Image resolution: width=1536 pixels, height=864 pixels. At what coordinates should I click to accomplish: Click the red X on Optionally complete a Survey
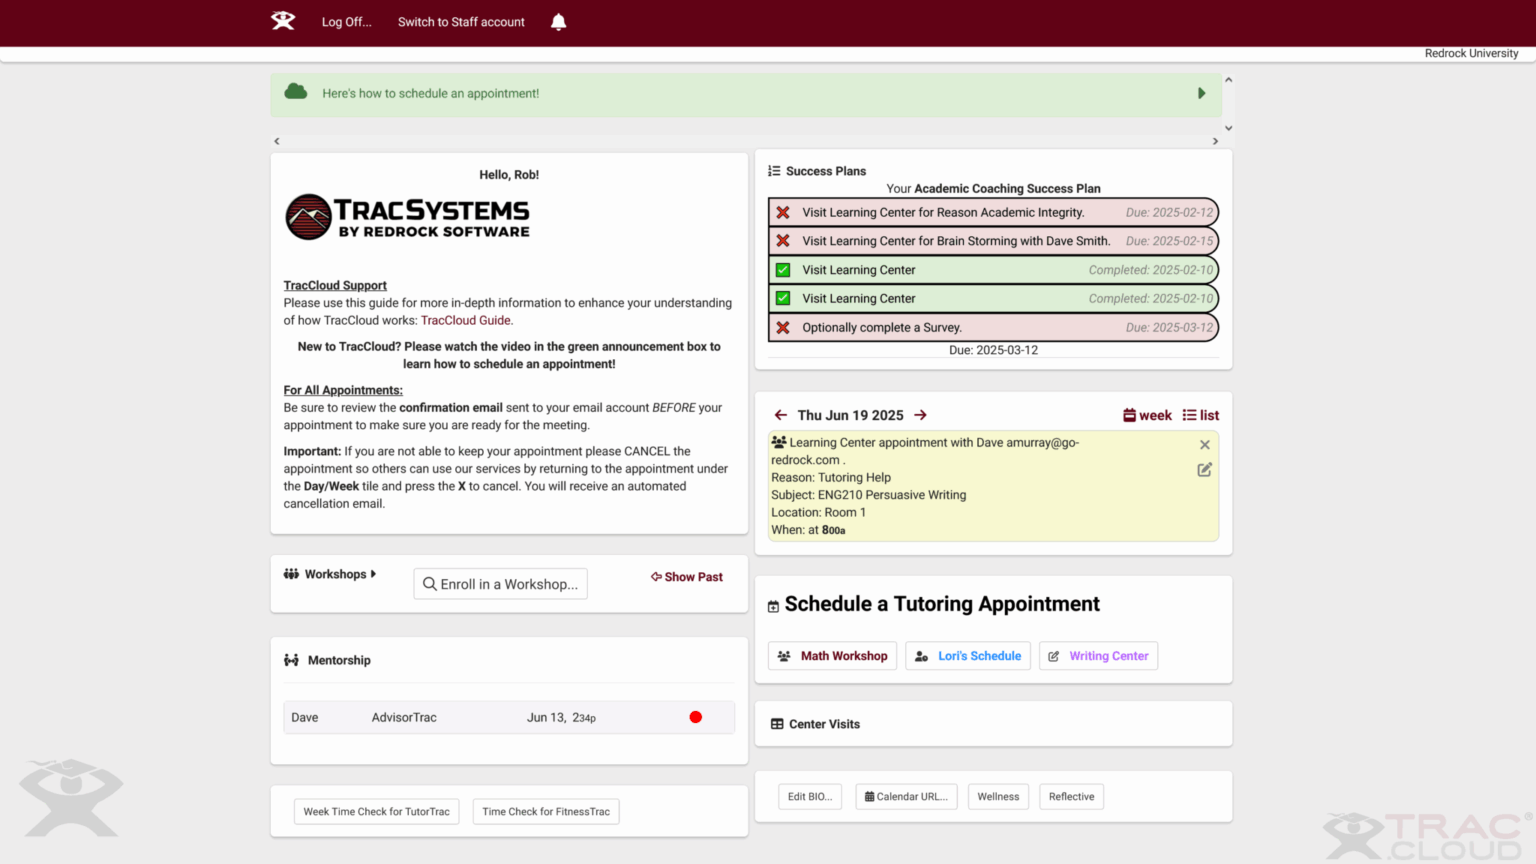(x=783, y=327)
